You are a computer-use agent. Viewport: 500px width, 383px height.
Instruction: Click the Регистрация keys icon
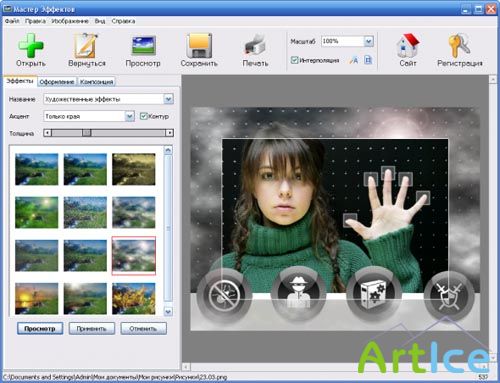pos(459,45)
